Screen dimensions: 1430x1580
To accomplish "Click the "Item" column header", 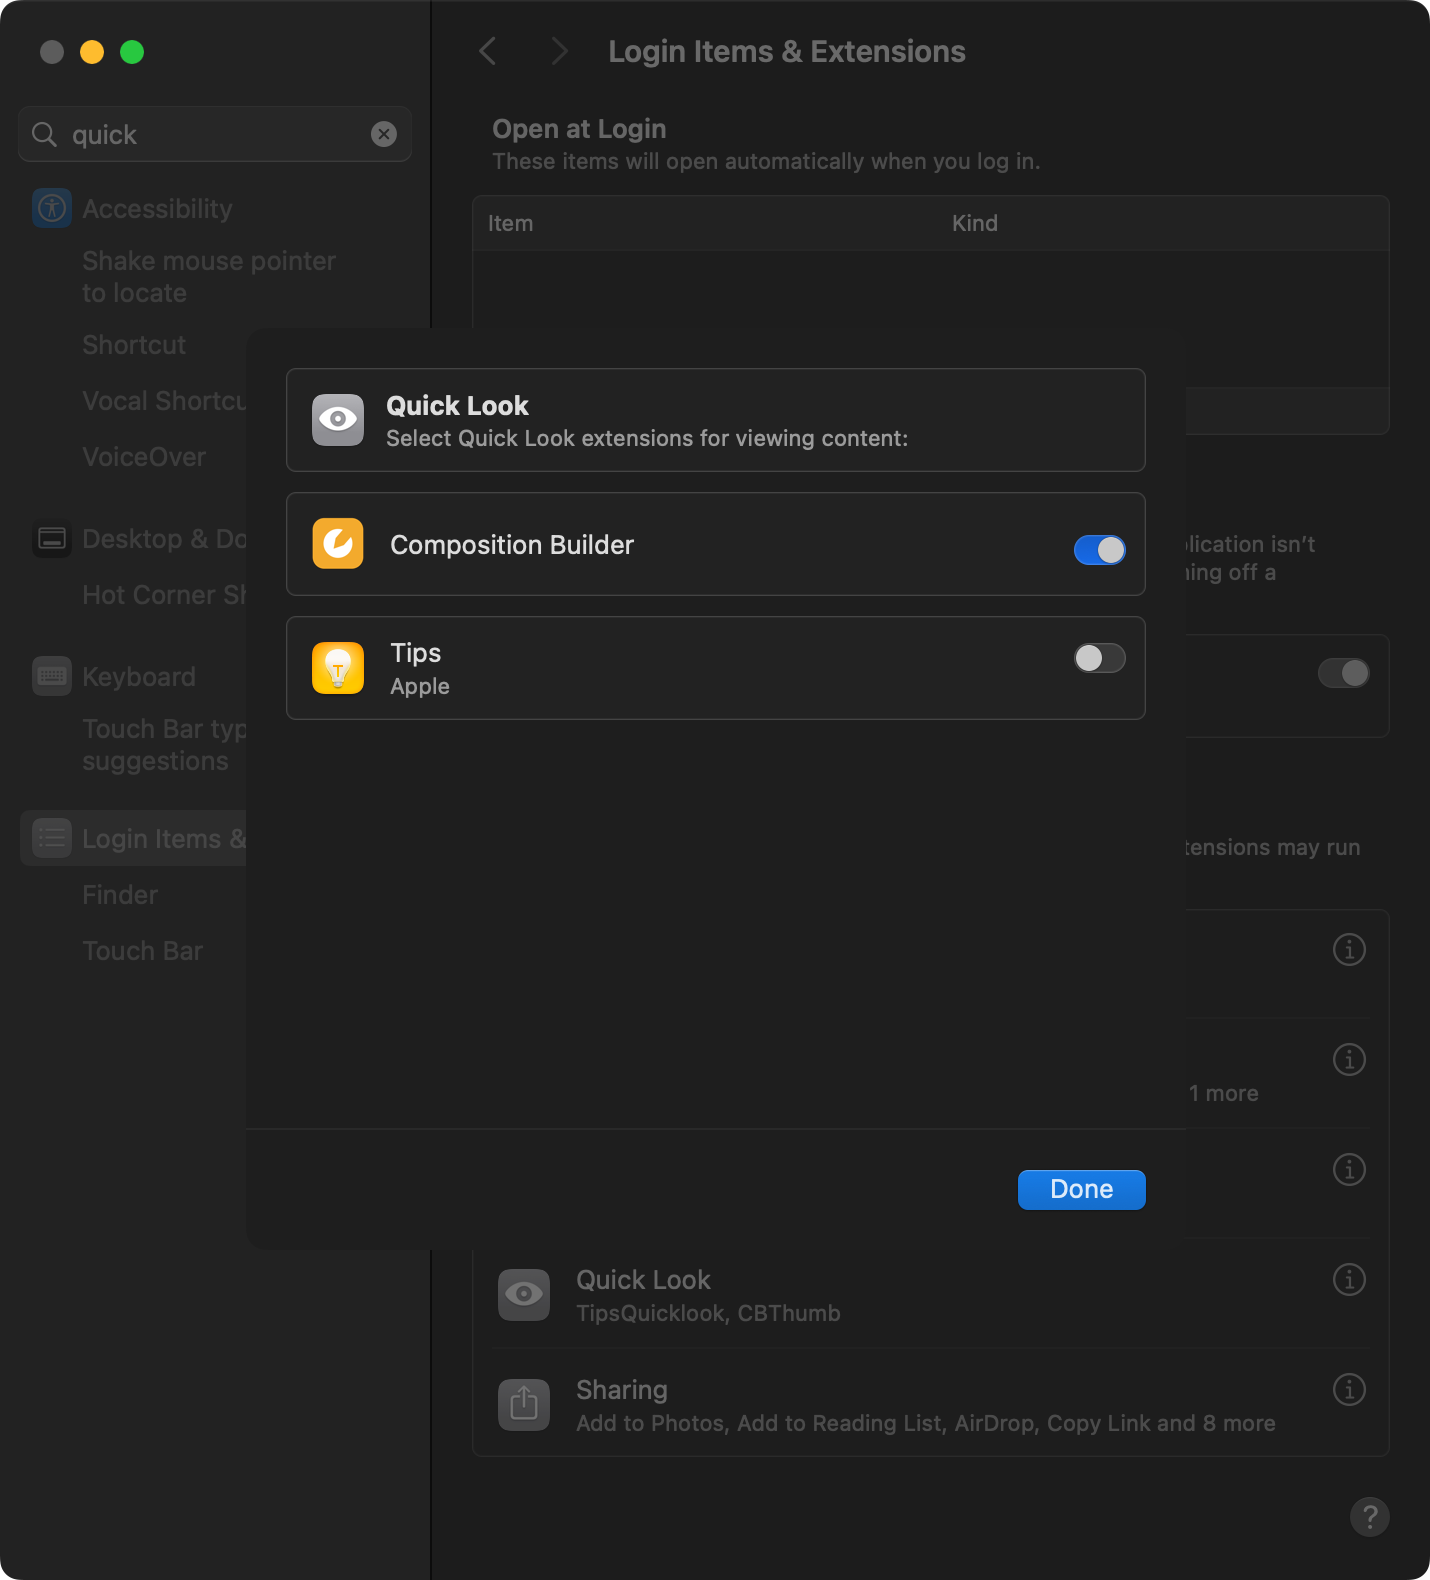I will 510,223.
